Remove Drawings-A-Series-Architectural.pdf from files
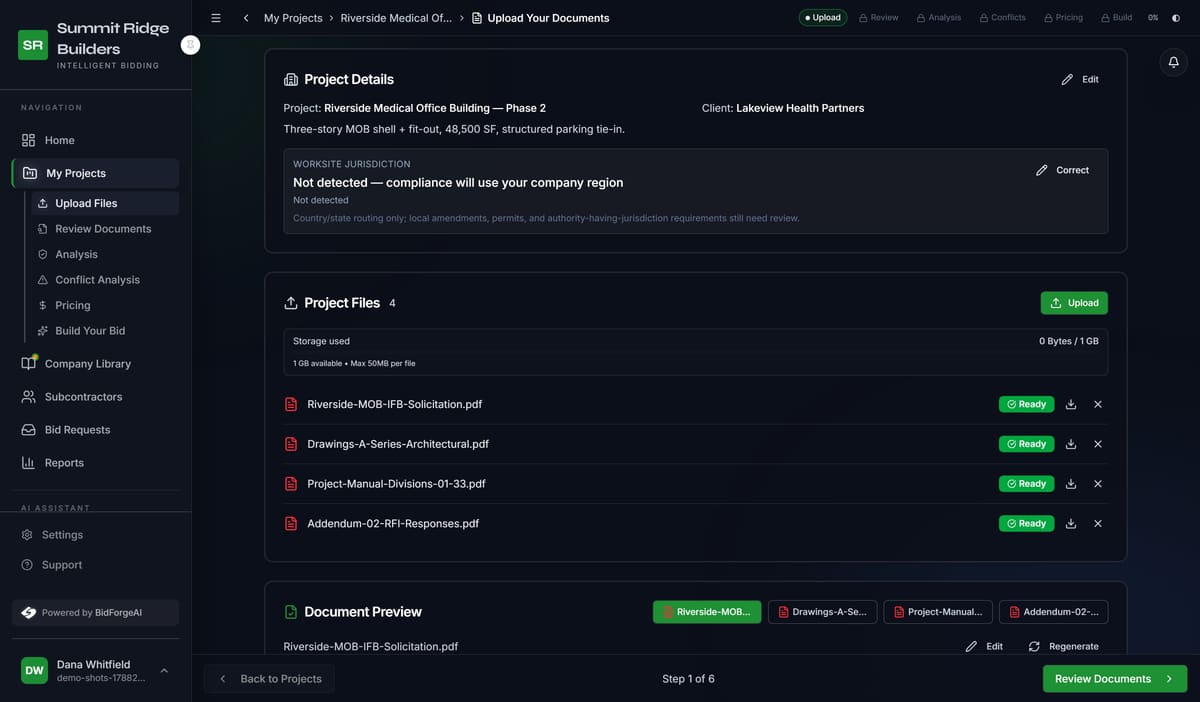This screenshot has height=702, width=1200. point(1098,444)
